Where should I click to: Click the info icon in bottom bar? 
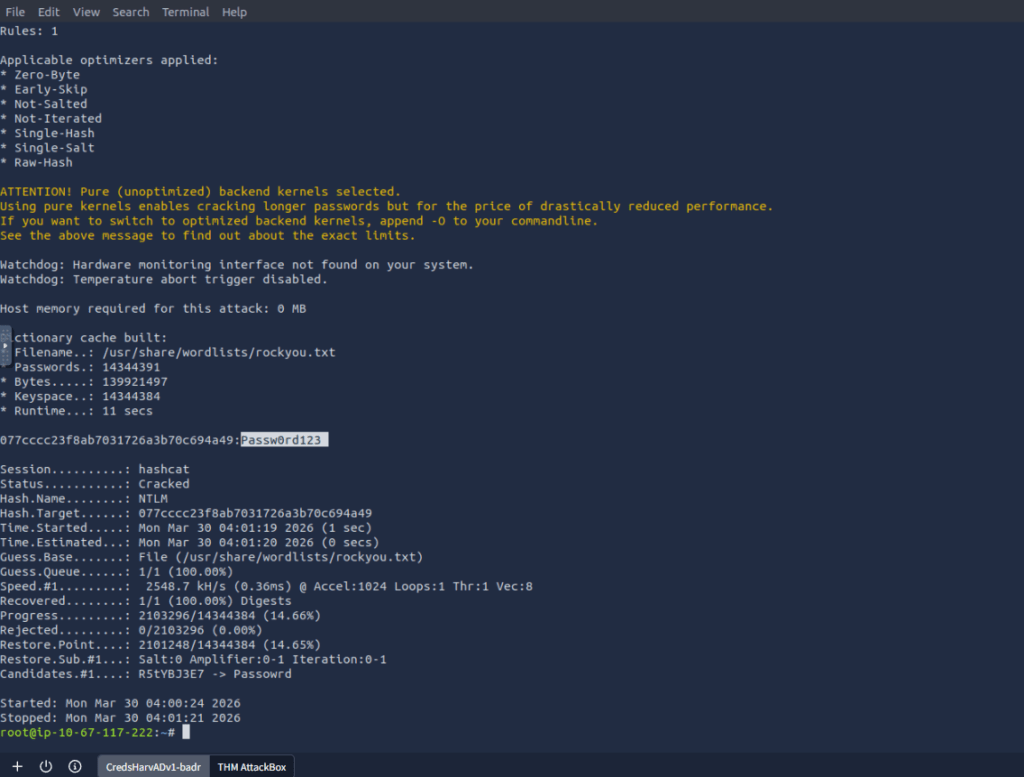pyautogui.click(x=75, y=767)
